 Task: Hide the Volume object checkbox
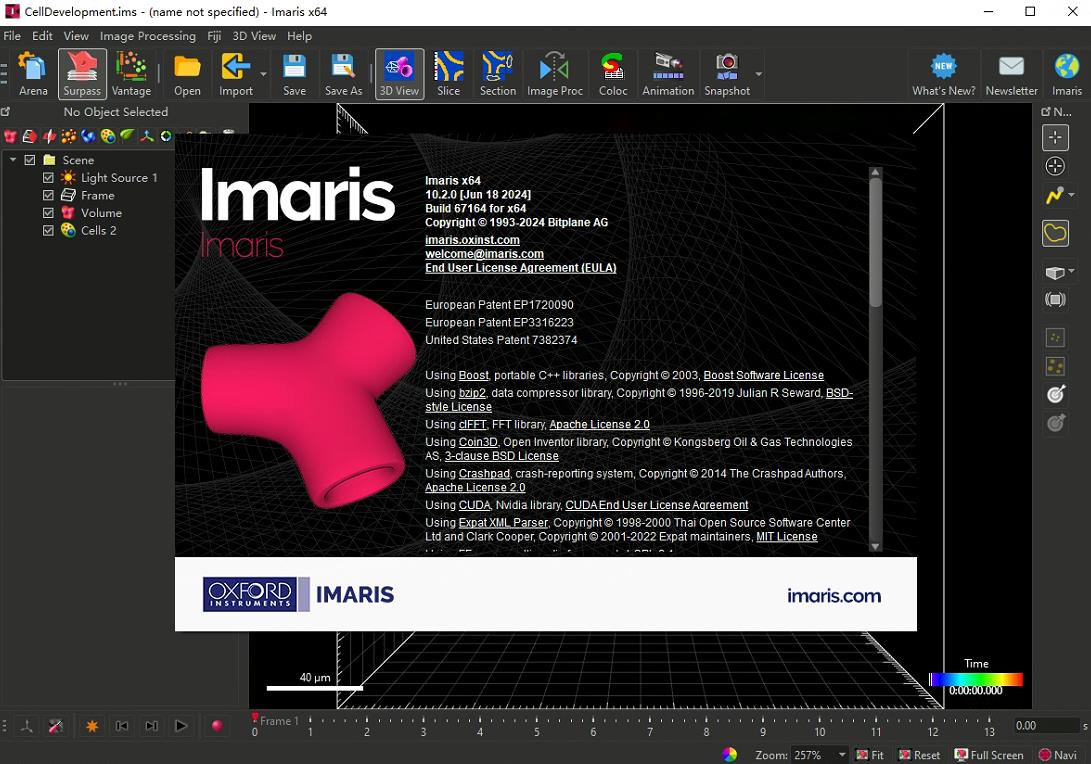(48, 212)
